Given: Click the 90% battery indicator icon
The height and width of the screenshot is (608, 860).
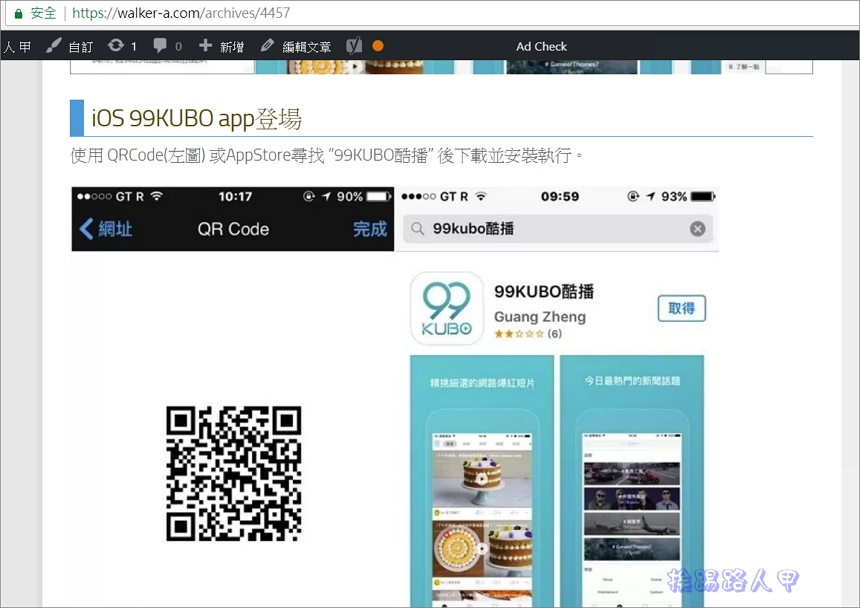Looking at the screenshot, I should pyautogui.click(x=379, y=196).
